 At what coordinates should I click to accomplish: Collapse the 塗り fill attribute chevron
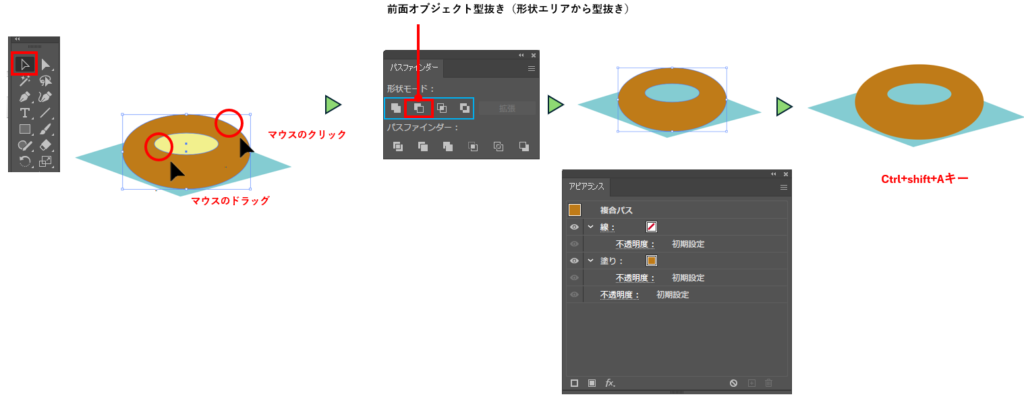590,261
